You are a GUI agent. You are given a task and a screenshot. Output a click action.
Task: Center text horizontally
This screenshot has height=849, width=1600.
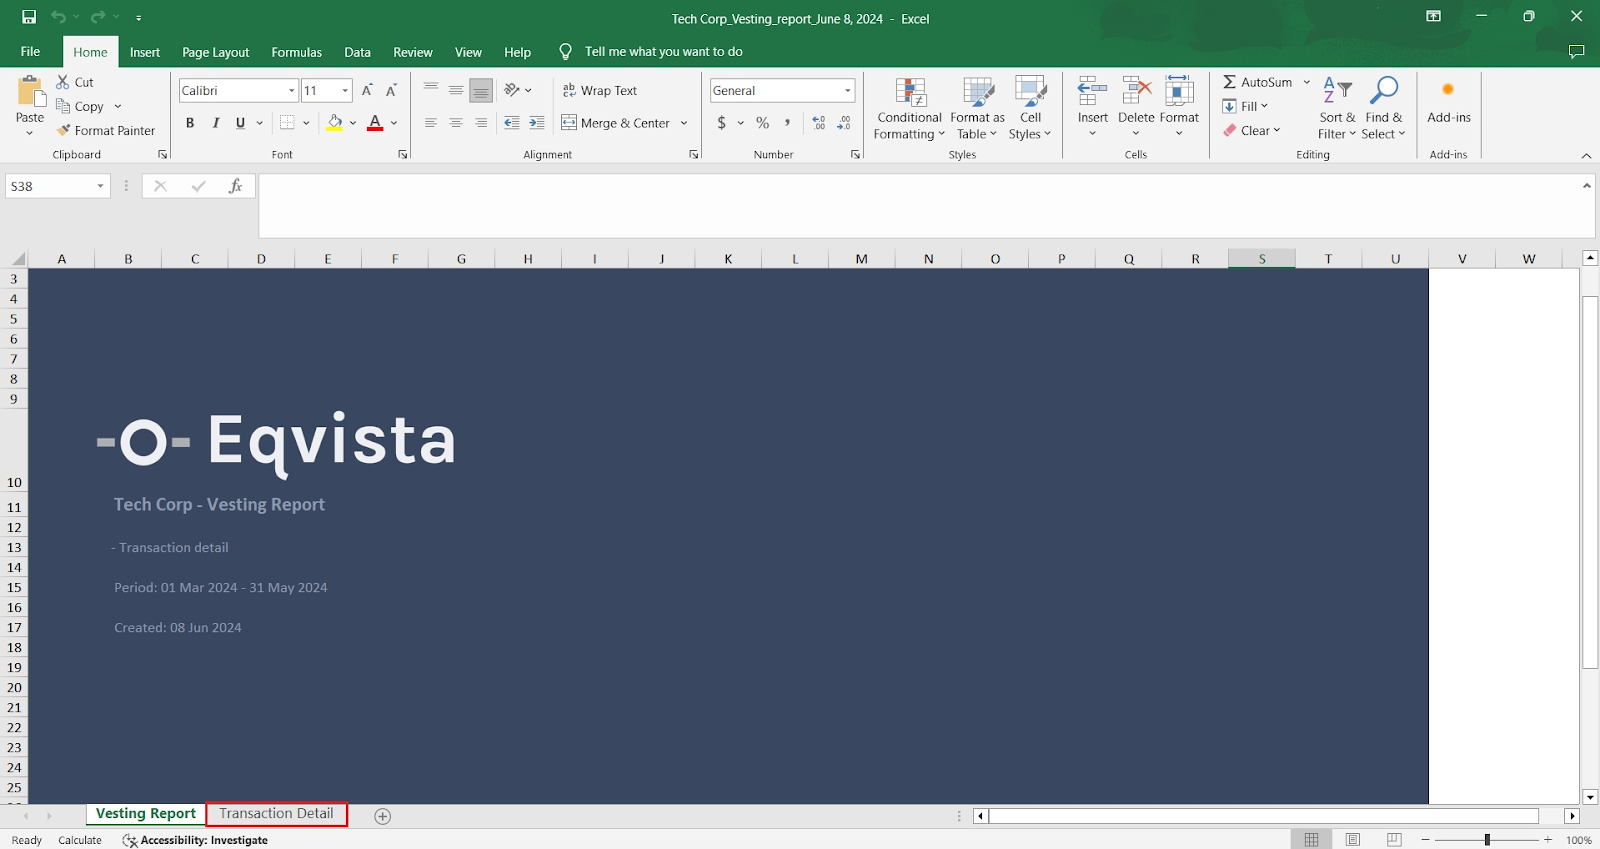pyautogui.click(x=456, y=122)
